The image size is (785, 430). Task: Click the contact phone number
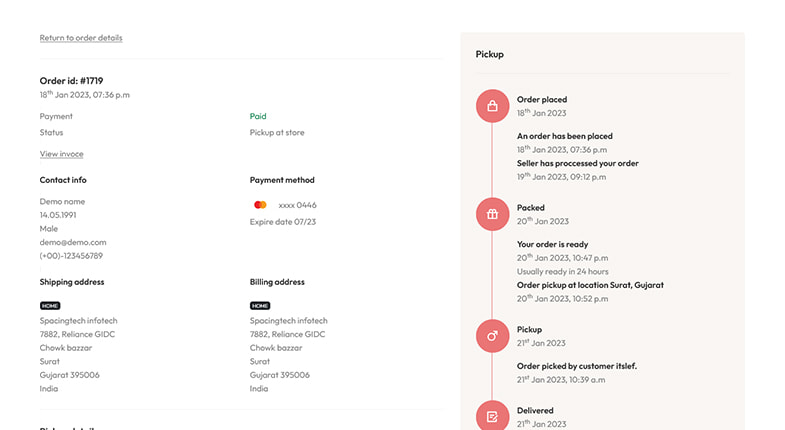pyautogui.click(x=71, y=256)
